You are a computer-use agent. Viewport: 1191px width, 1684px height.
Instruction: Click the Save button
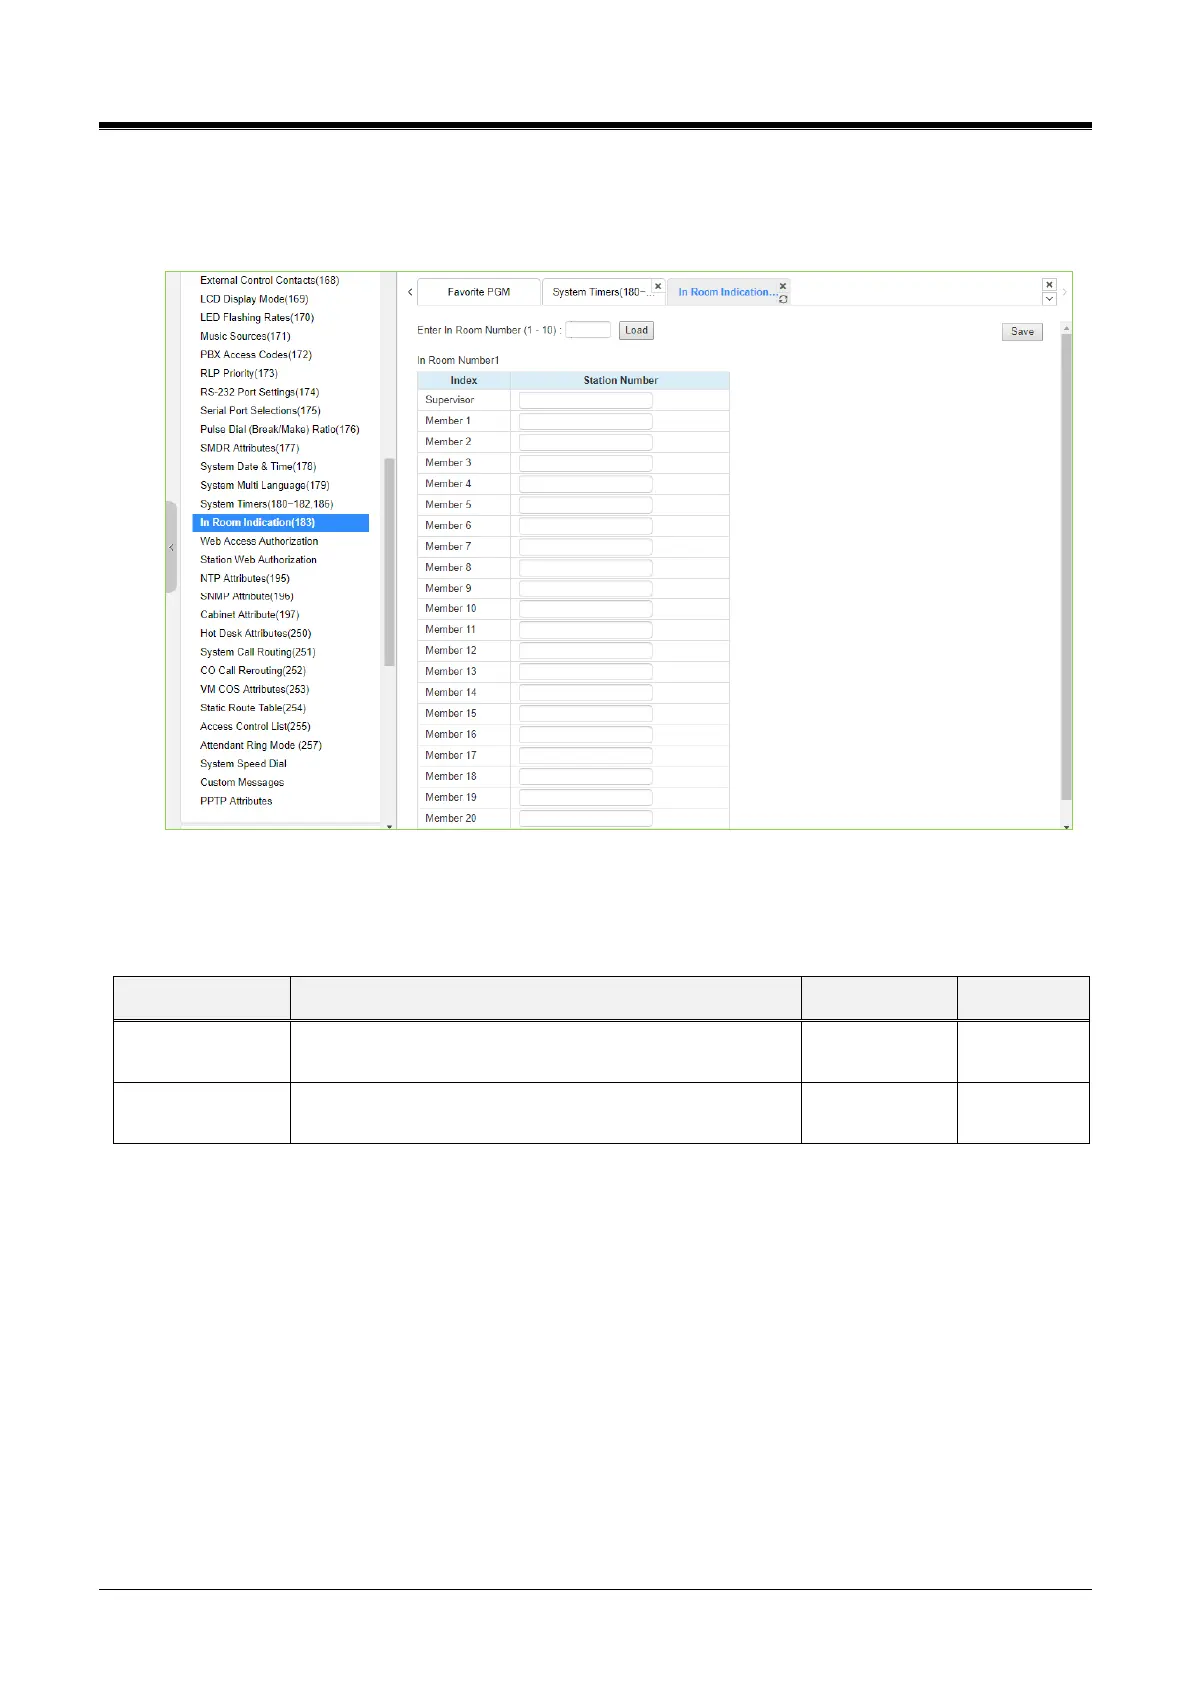click(x=1022, y=332)
